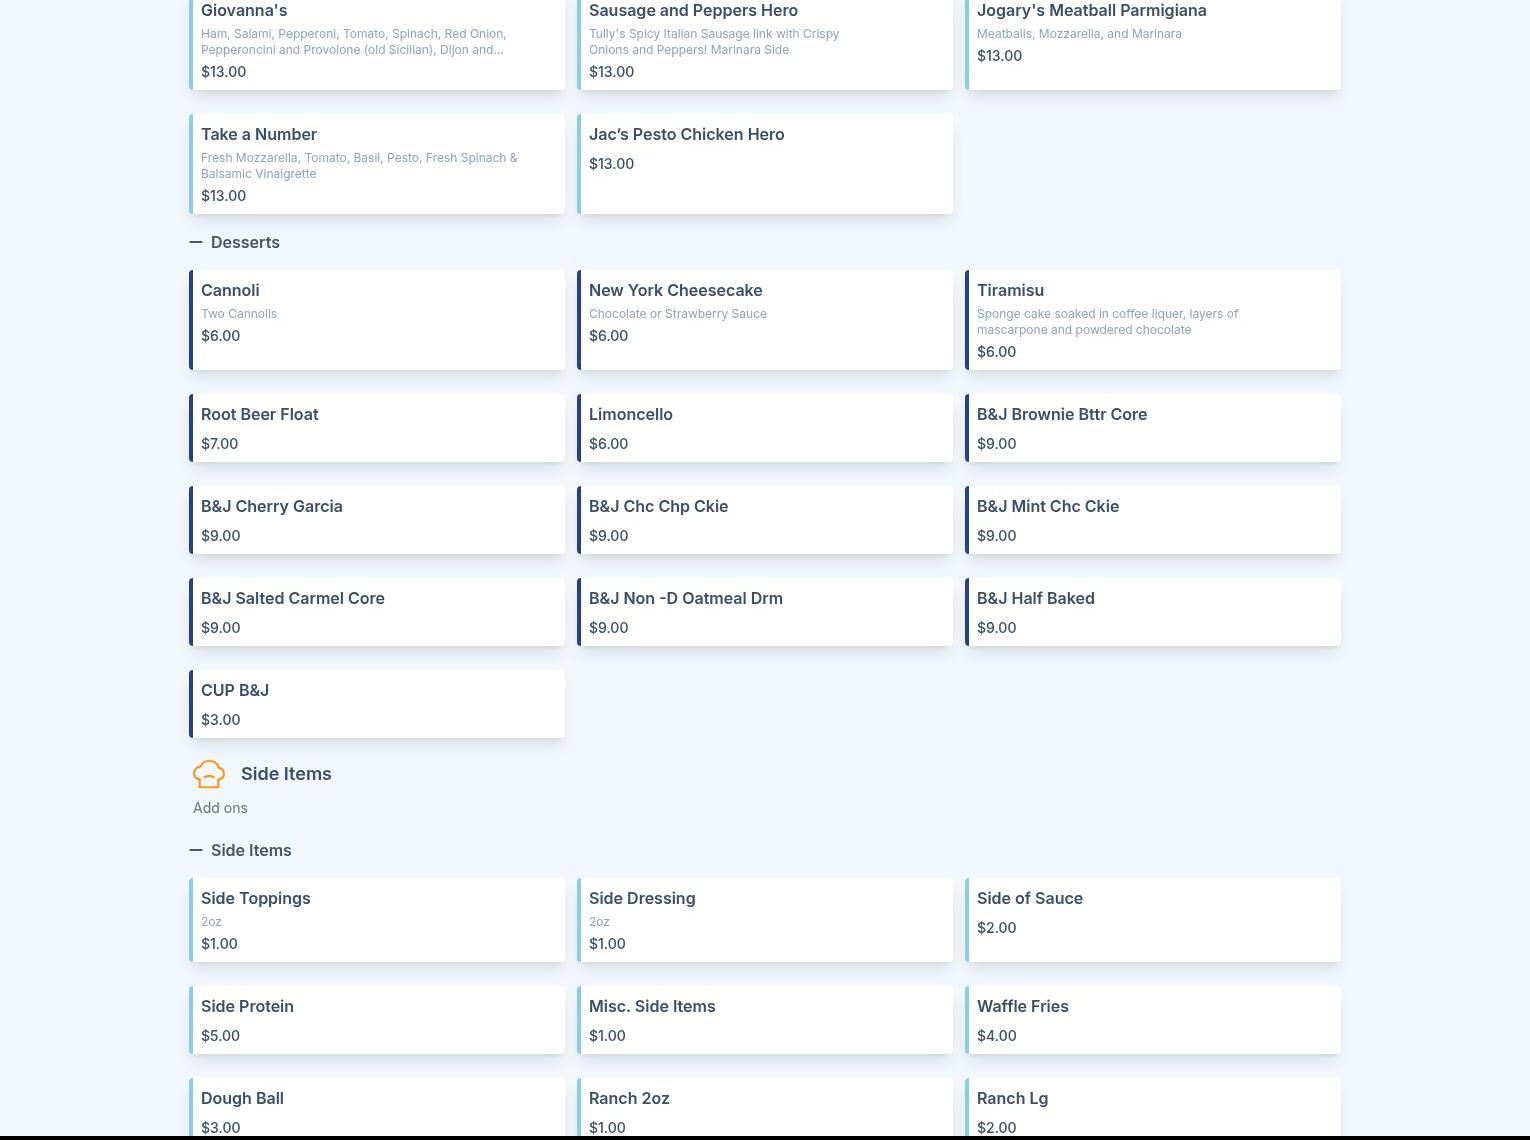The height and width of the screenshot is (1140, 1530).
Task: Select New York Cheesecake
Action: click(765, 320)
